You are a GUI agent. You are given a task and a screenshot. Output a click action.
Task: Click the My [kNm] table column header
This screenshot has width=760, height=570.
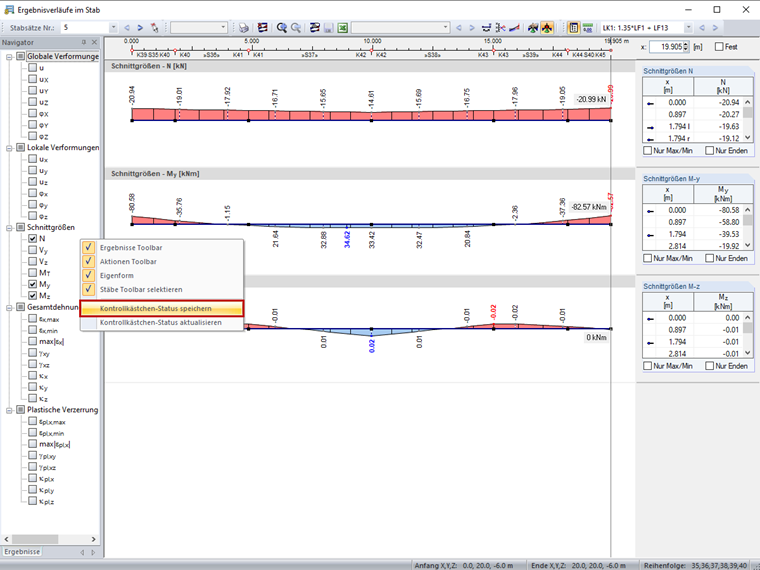tap(723, 194)
